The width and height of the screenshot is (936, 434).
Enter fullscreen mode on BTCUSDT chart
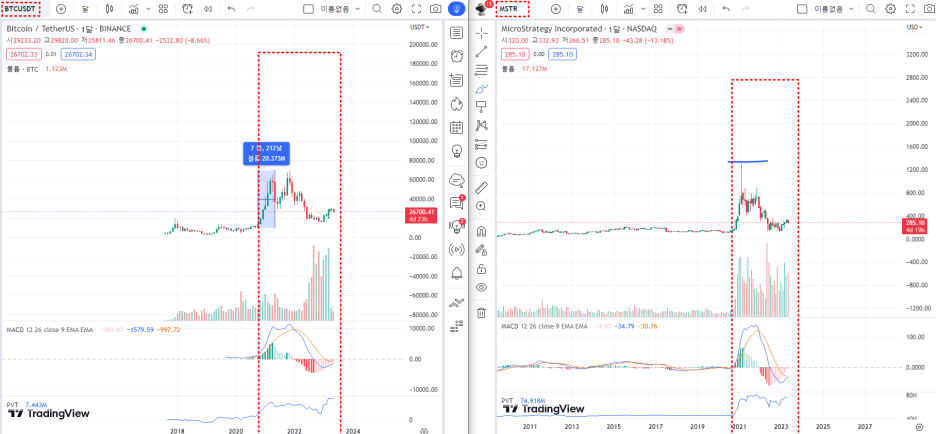[417, 9]
